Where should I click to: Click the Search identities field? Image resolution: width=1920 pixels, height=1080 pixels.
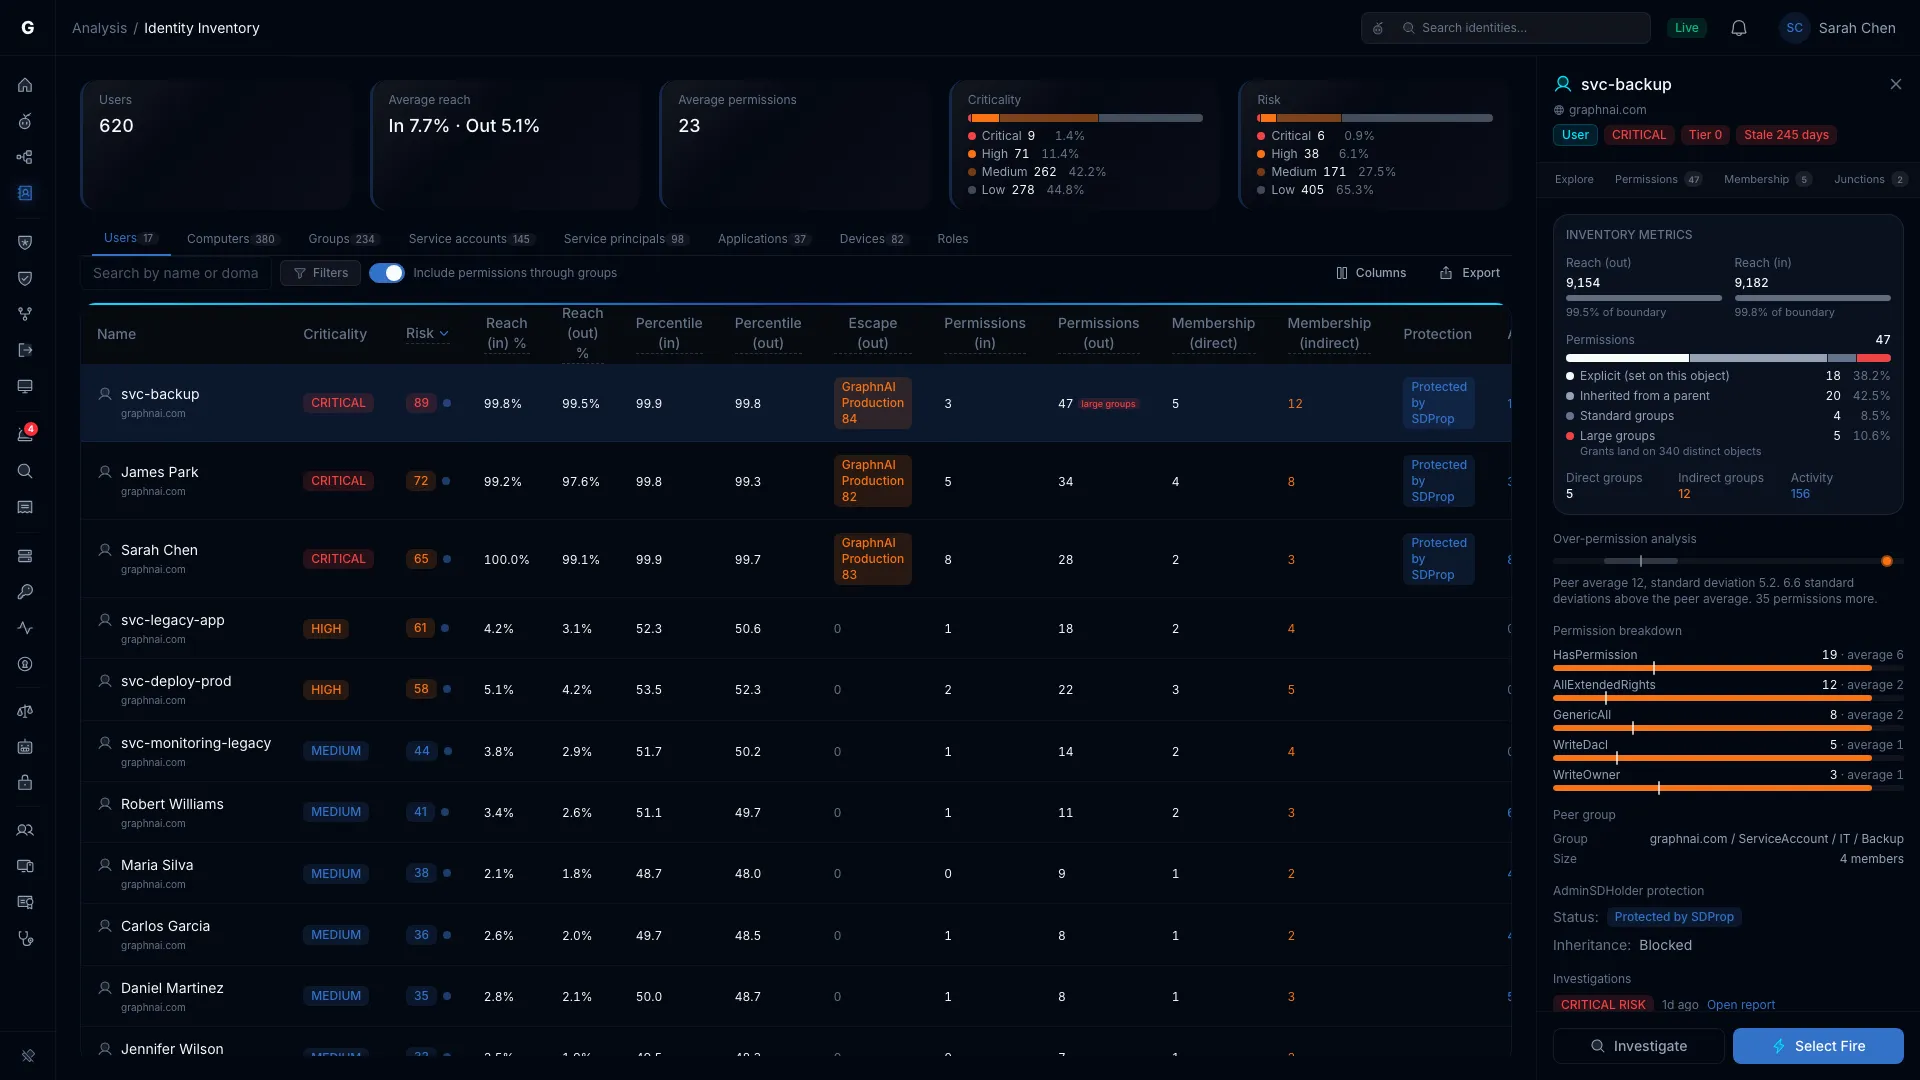[x=1506, y=28]
